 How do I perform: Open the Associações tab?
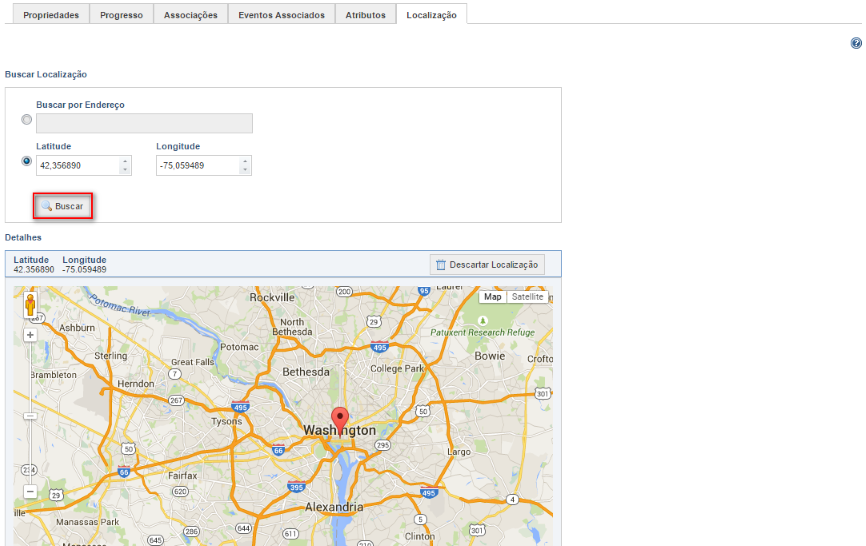click(x=191, y=15)
